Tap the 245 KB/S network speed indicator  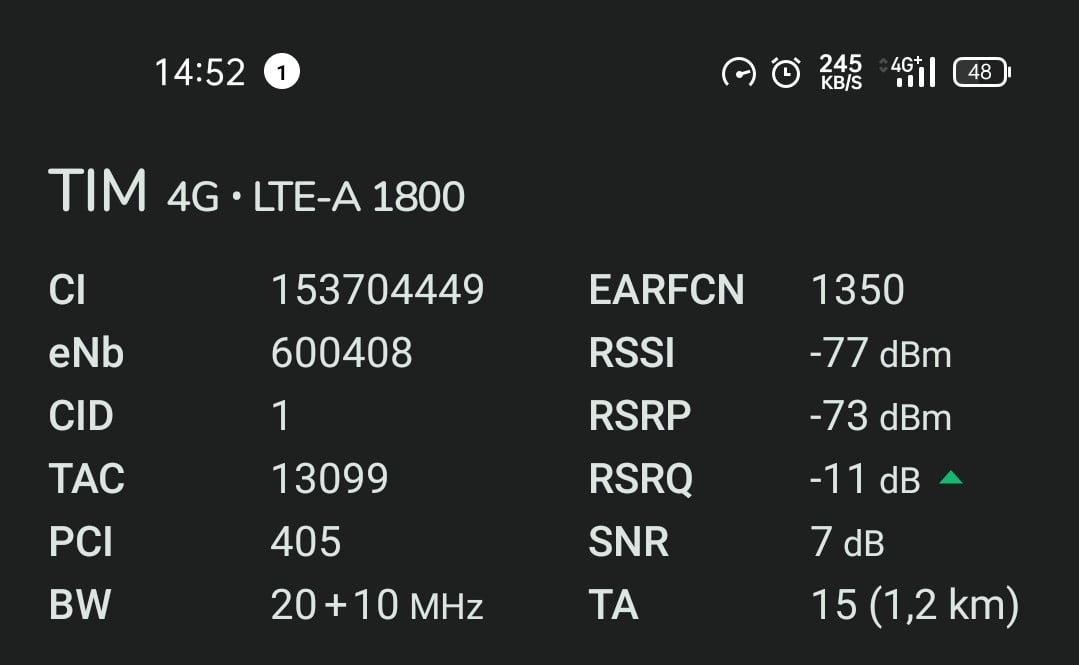click(840, 72)
